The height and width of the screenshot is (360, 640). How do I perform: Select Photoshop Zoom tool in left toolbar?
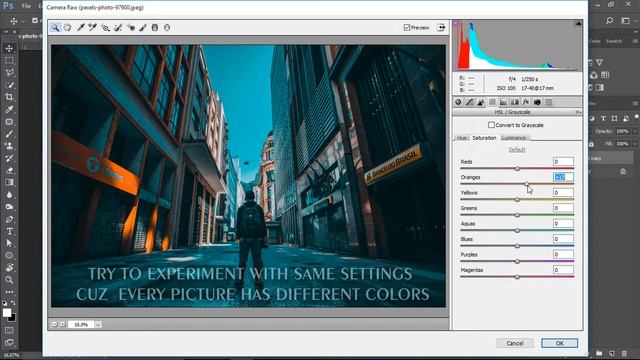[9, 280]
